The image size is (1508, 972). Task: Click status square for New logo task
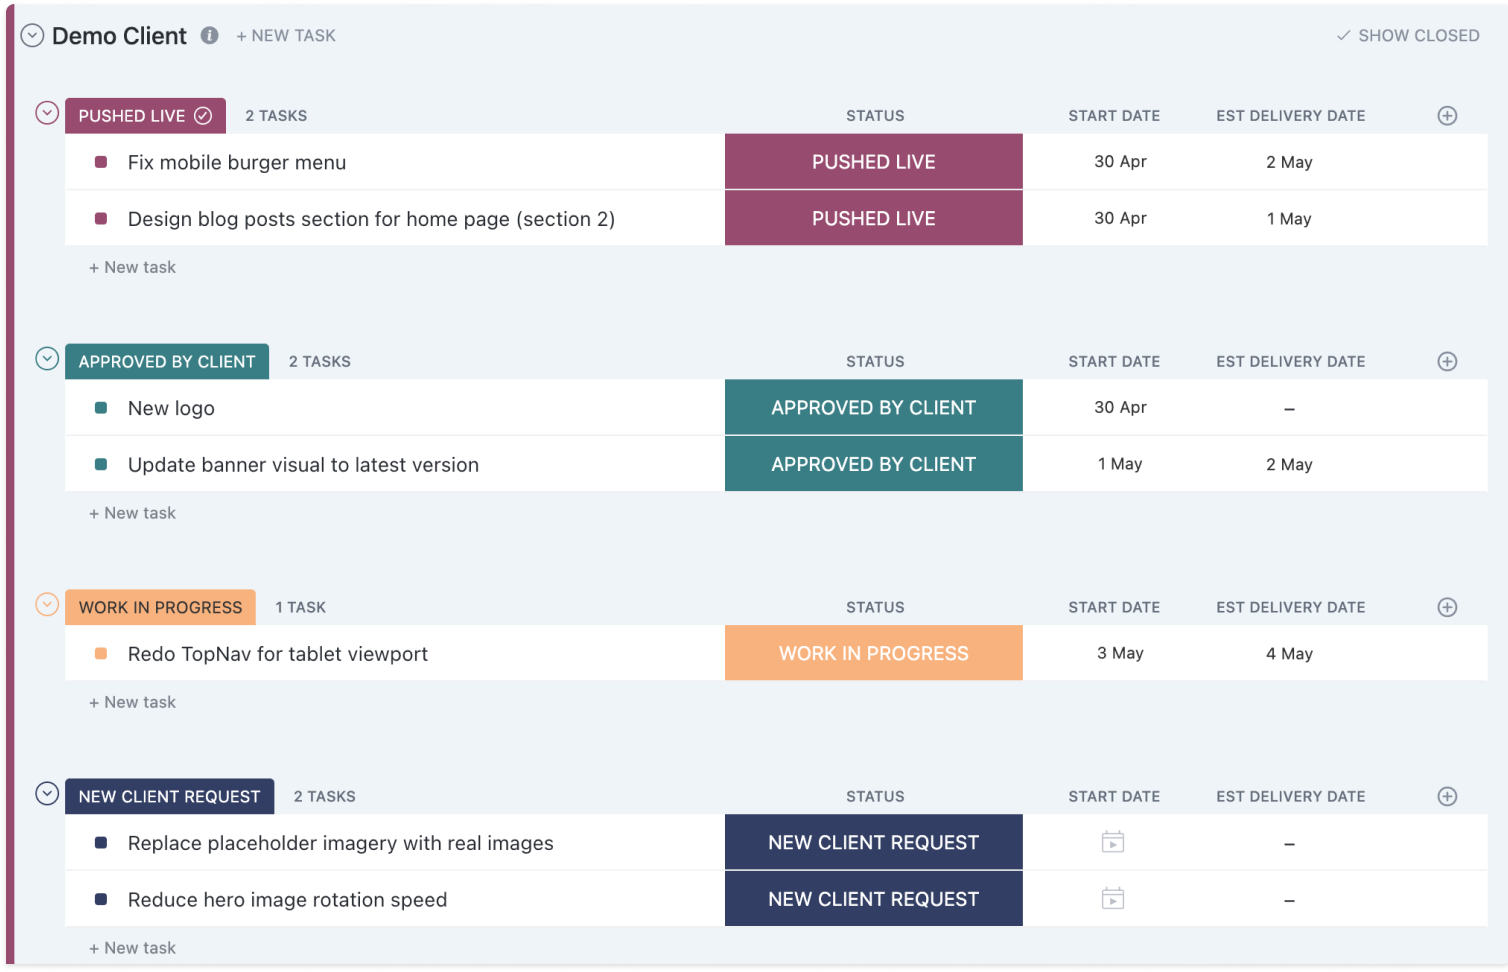click(x=101, y=408)
